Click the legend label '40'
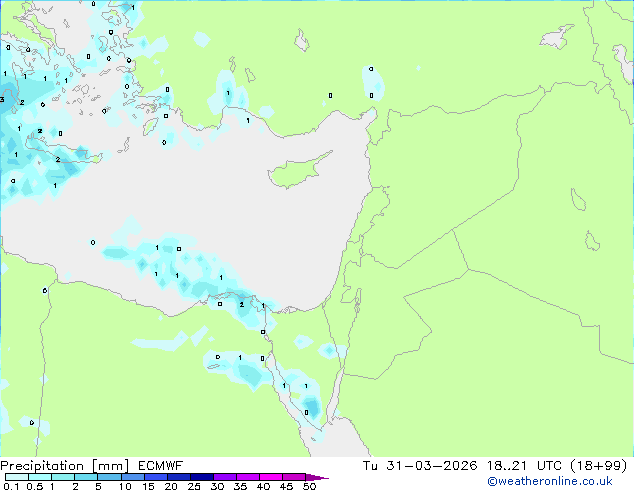This screenshot has width=634, height=490. [x=263, y=486]
